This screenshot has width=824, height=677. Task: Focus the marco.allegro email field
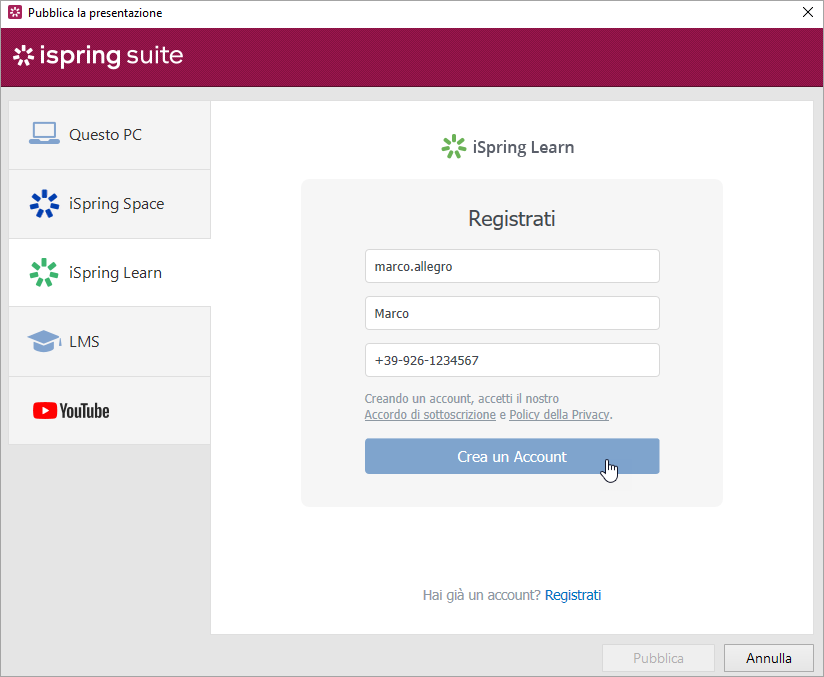pos(512,267)
